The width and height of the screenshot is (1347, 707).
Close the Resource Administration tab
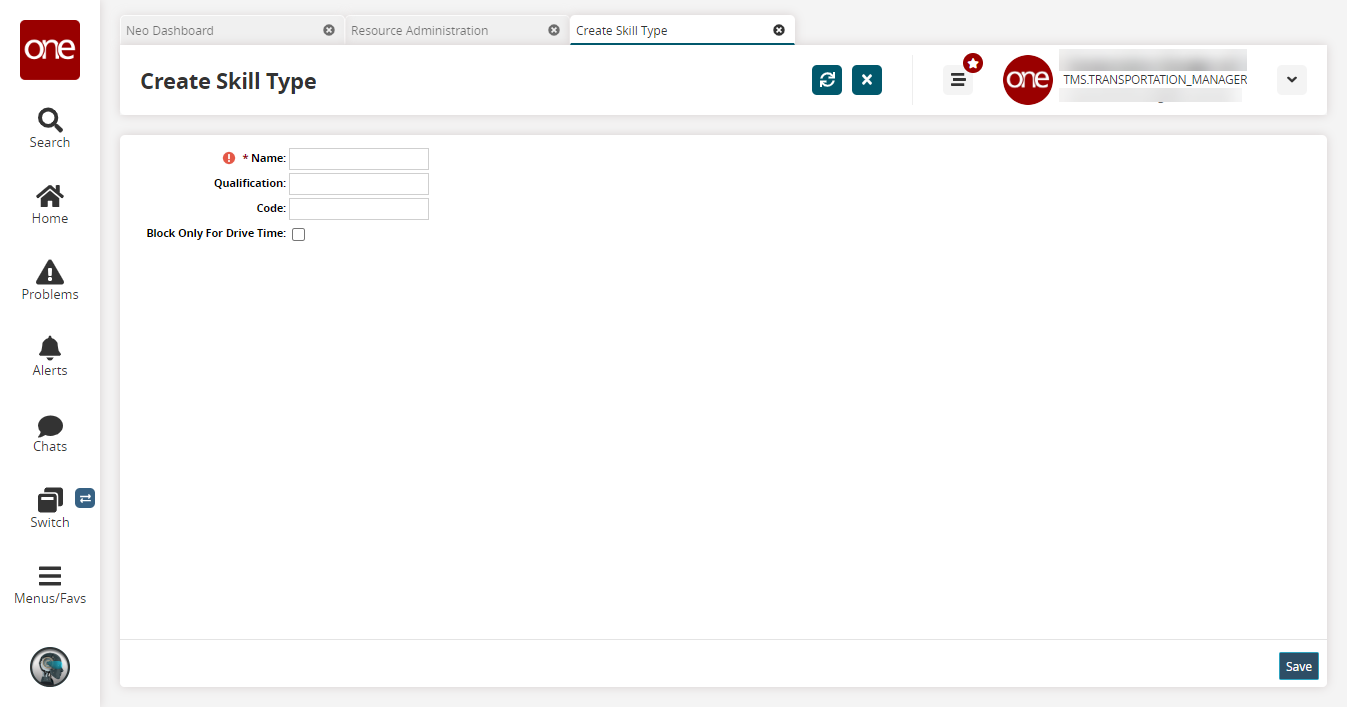click(x=554, y=30)
